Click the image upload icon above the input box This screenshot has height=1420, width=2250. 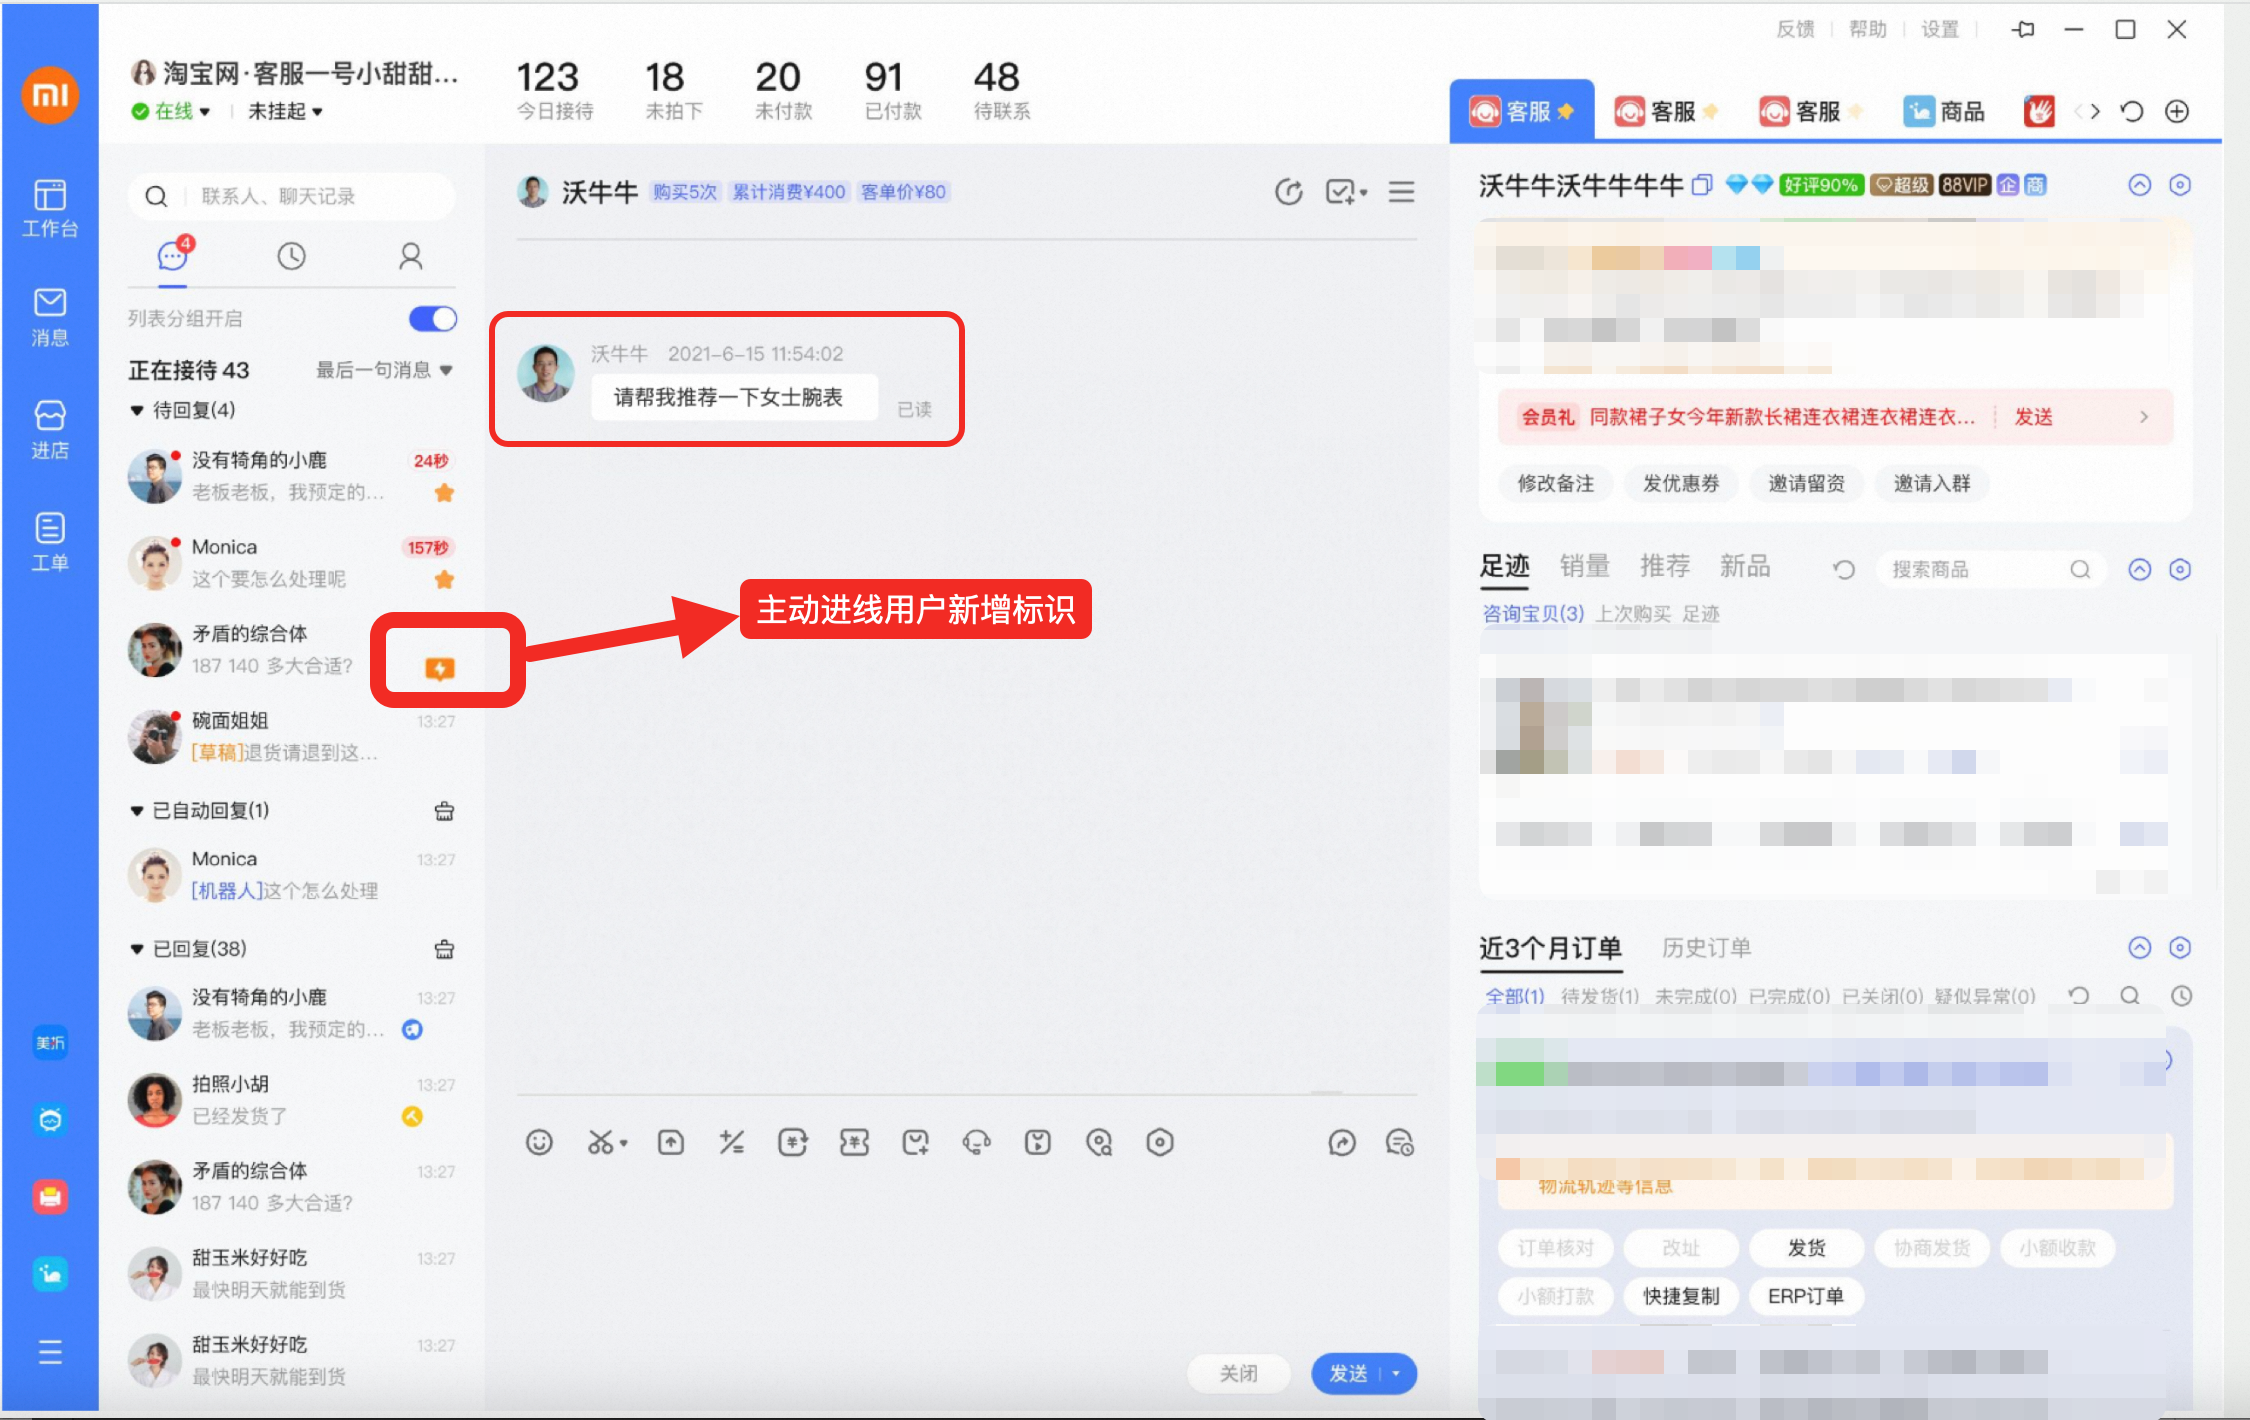pos(671,1142)
